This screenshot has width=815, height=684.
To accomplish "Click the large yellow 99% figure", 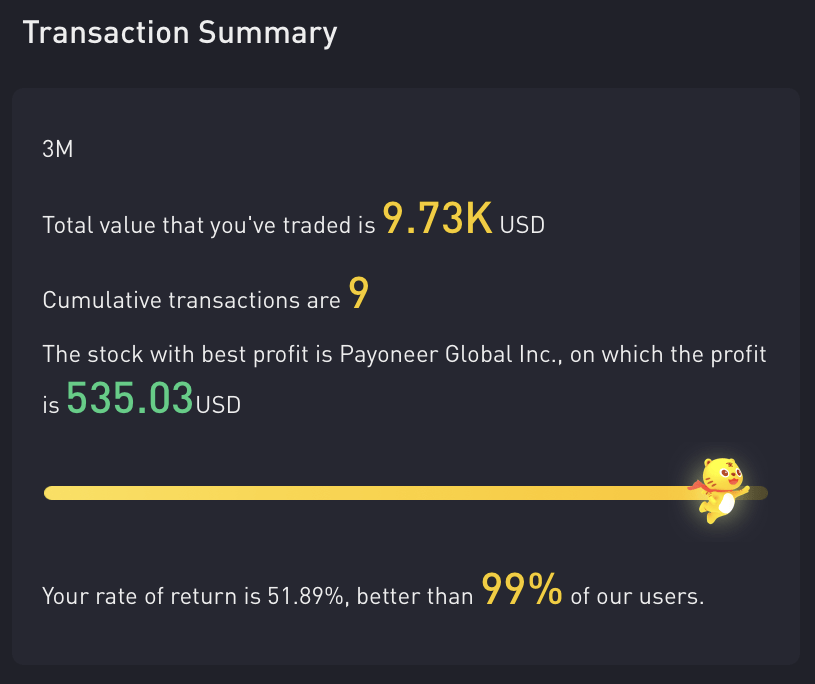I will [522, 590].
